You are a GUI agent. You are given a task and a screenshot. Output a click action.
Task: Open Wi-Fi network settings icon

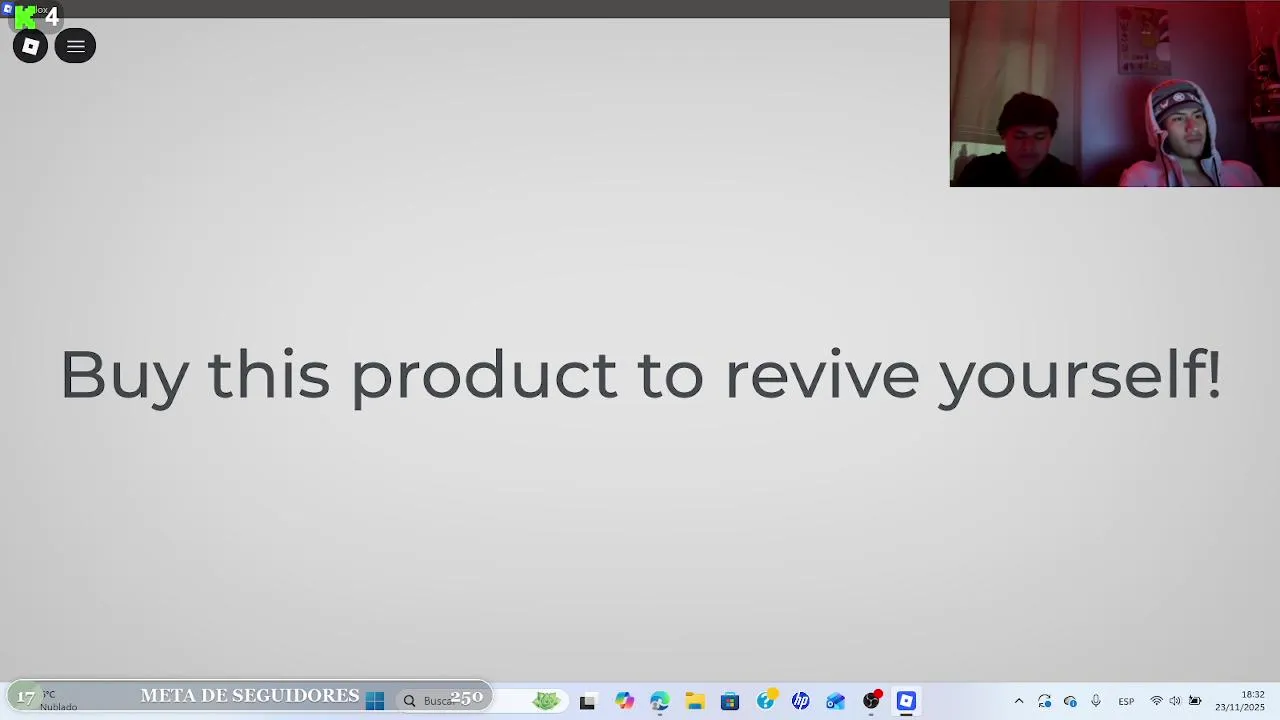click(x=1157, y=701)
